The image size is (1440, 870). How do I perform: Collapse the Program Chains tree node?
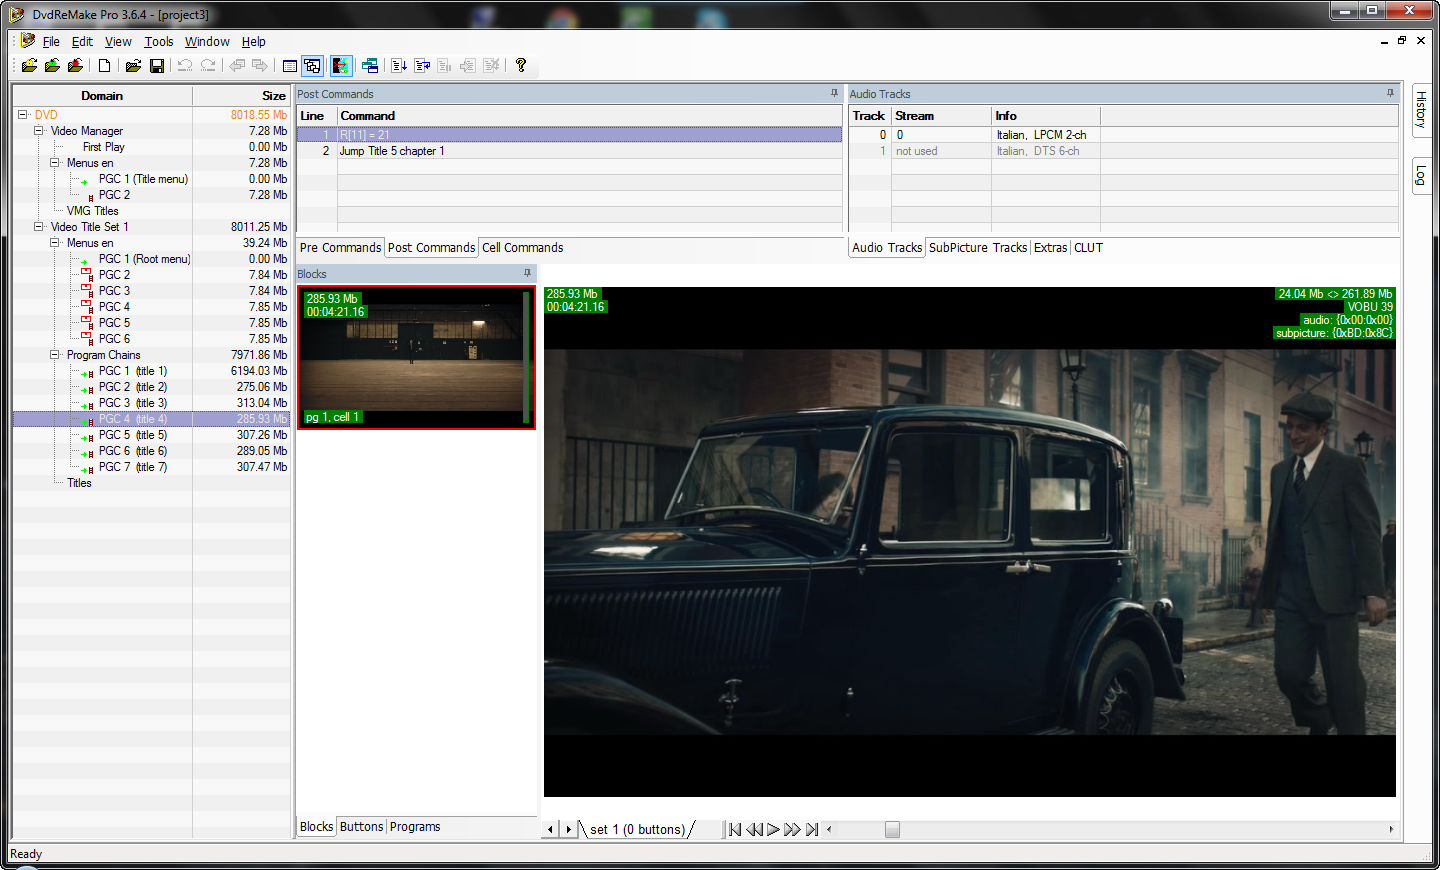(55, 355)
